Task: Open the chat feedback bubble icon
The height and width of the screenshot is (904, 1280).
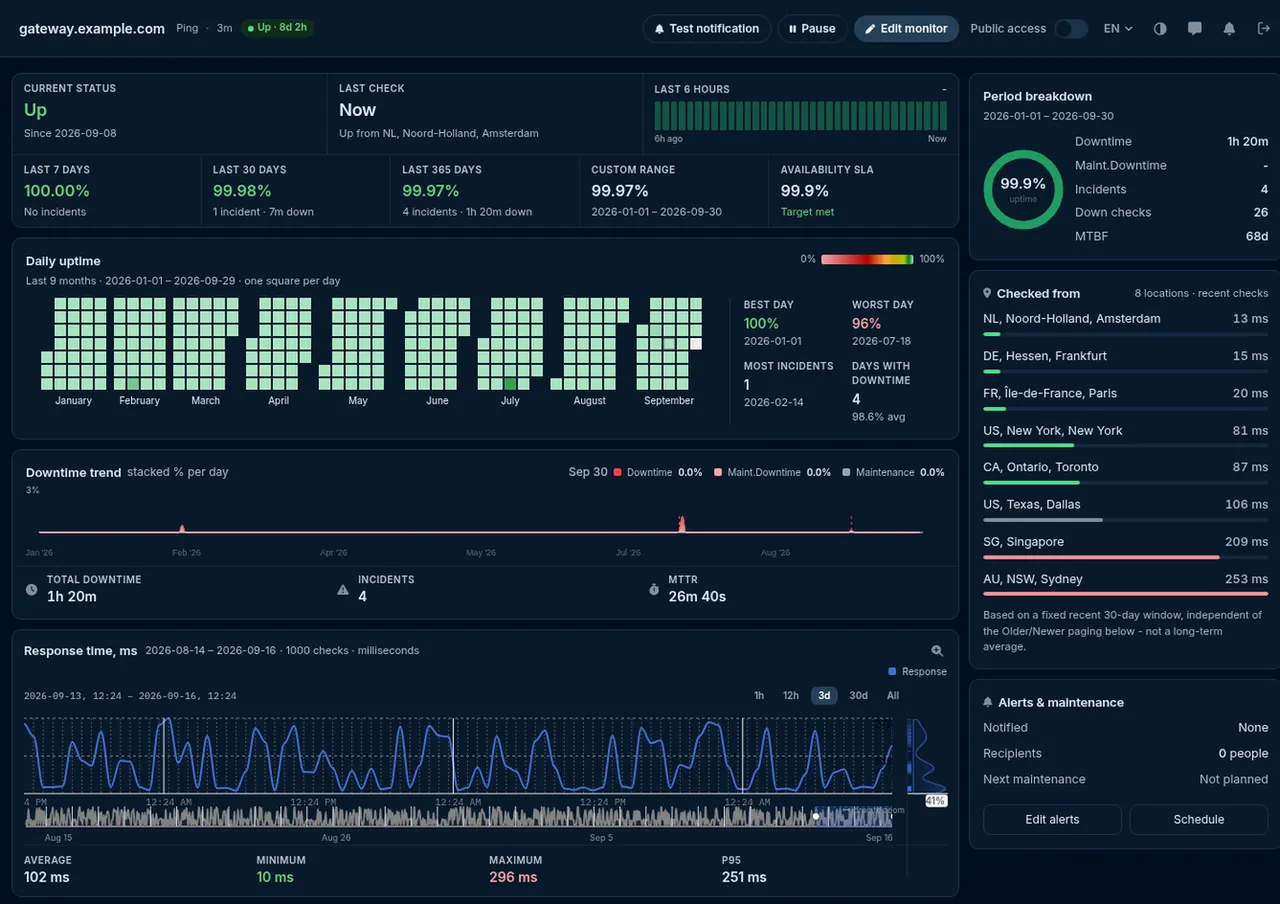Action: pos(1194,29)
